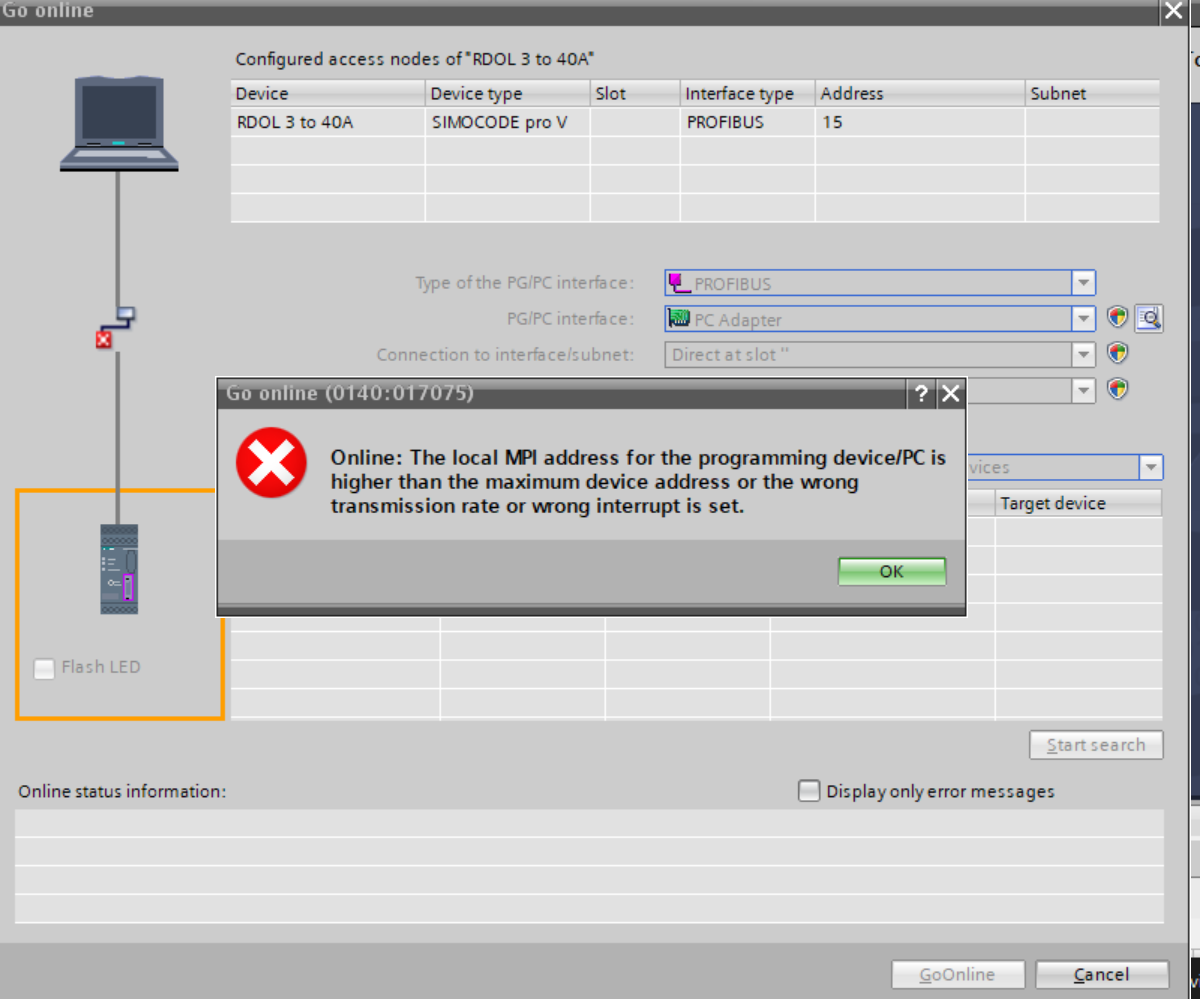Click shield icon beside Connection to interface/subnet

(x=1118, y=353)
